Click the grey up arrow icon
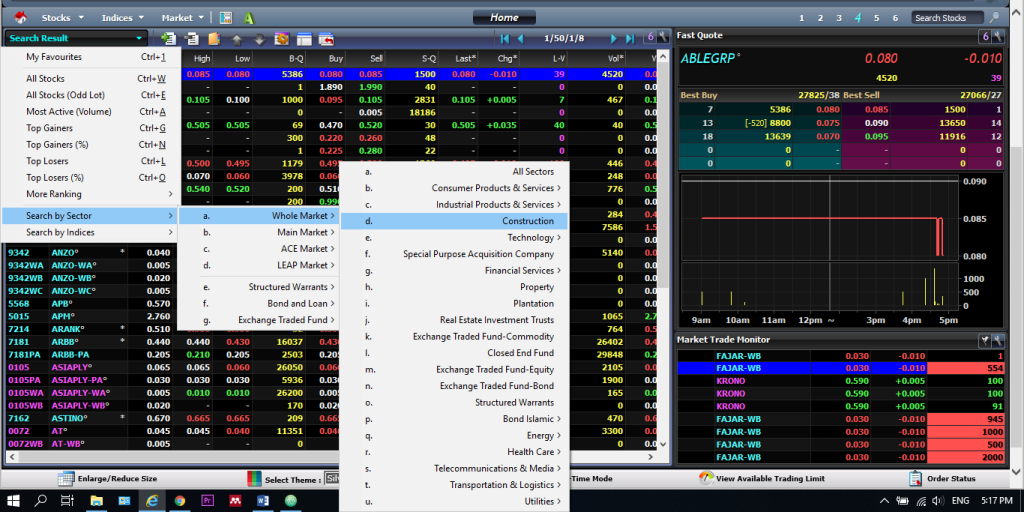 pyautogui.click(x=237, y=39)
